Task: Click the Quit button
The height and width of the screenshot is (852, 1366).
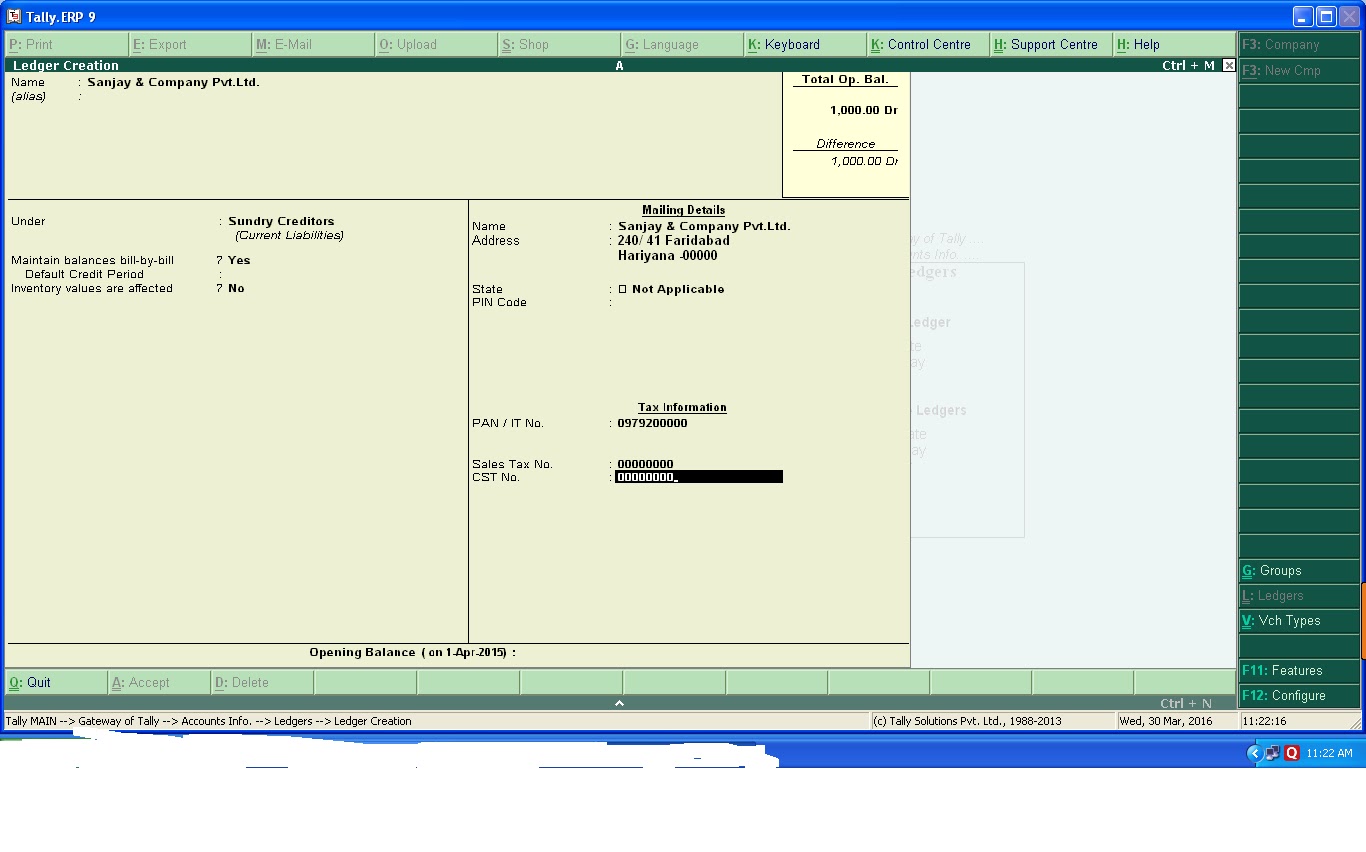Action: pos(56,682)
